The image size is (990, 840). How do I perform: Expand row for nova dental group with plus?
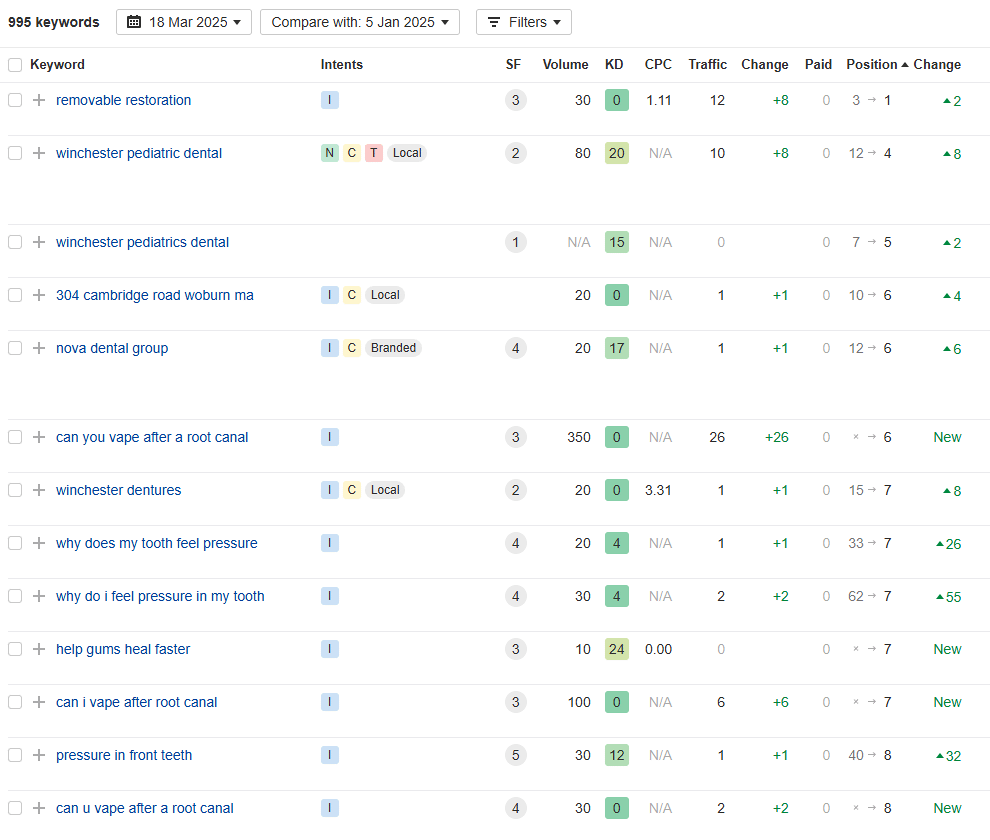pyautogui.click(x=39, y=348)
